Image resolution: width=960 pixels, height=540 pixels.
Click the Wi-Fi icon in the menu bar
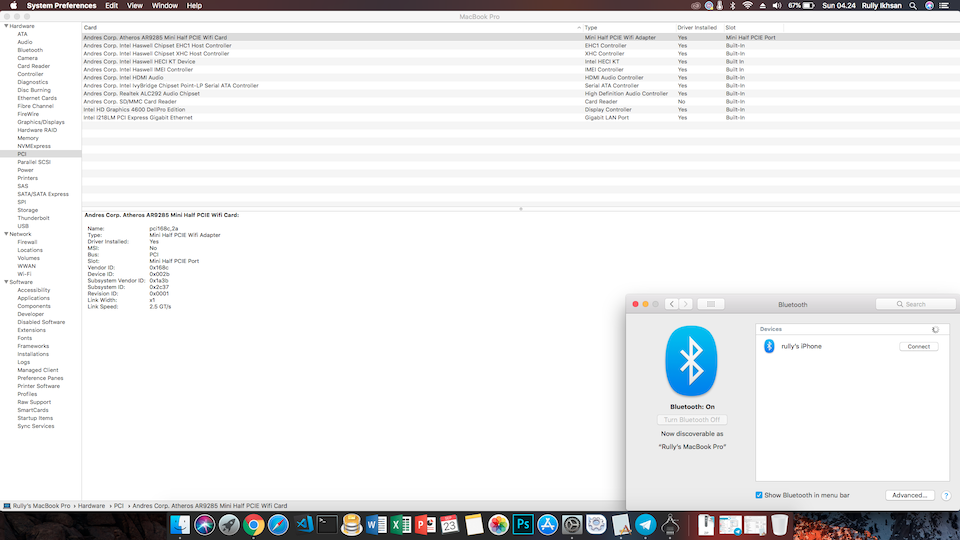click(748, 6)
